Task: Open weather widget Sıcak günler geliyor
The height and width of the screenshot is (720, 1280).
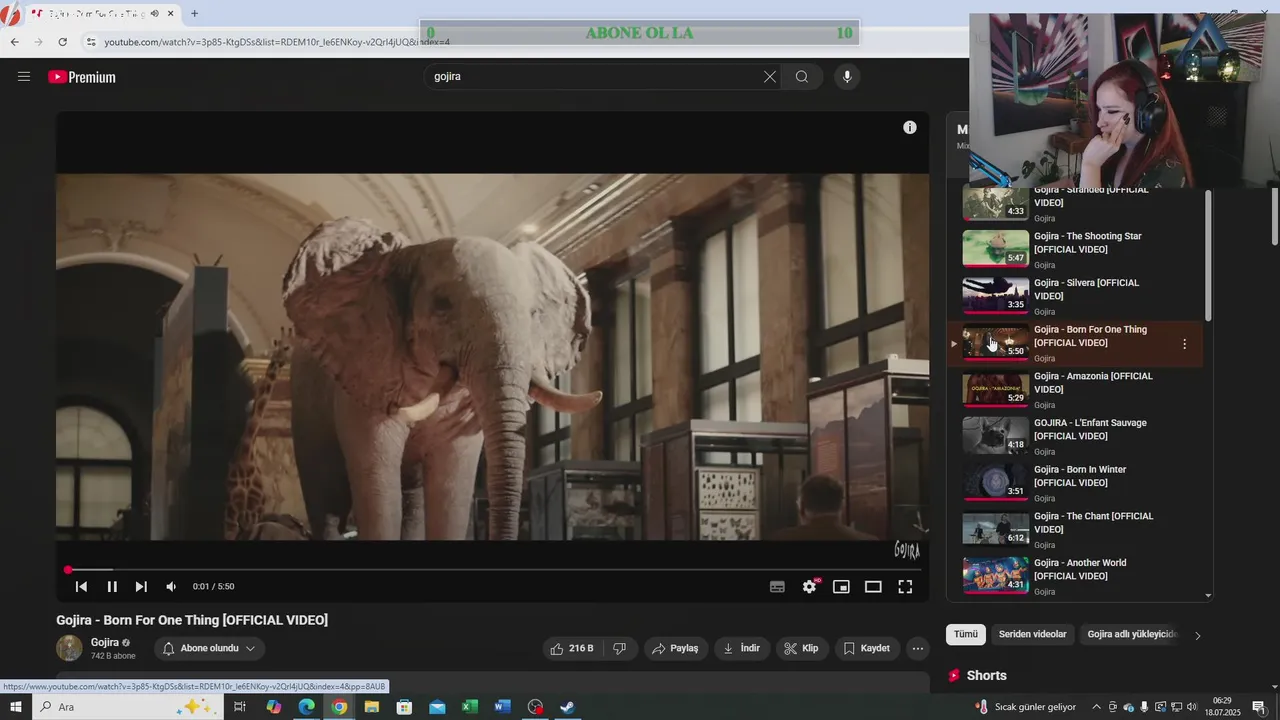Action: click(1025, 707)
